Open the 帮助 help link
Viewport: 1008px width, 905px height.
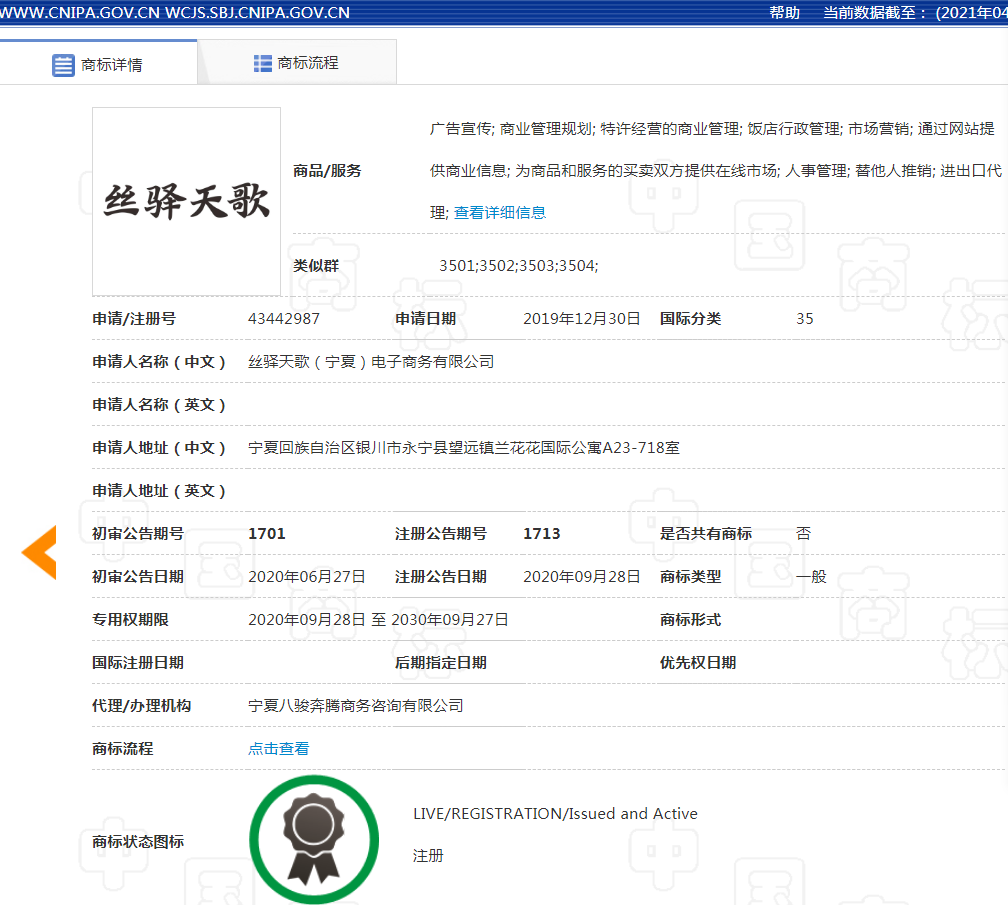[x=784, y=13]
